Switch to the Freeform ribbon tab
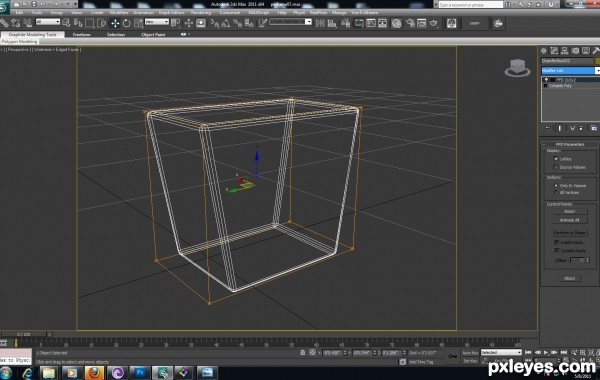Screen dimensions: 600x380 pyautogui.click(x=82, y=34)
